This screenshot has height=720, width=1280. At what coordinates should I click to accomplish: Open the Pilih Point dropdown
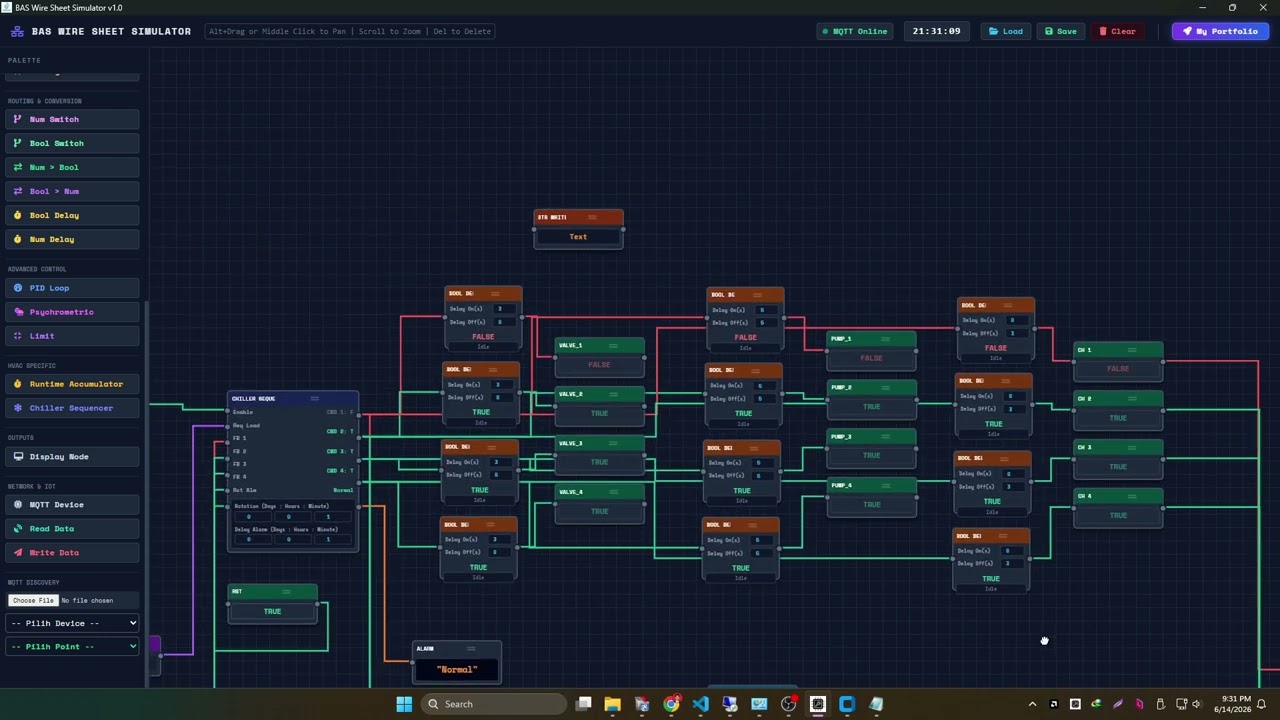[x=72, y=647]
